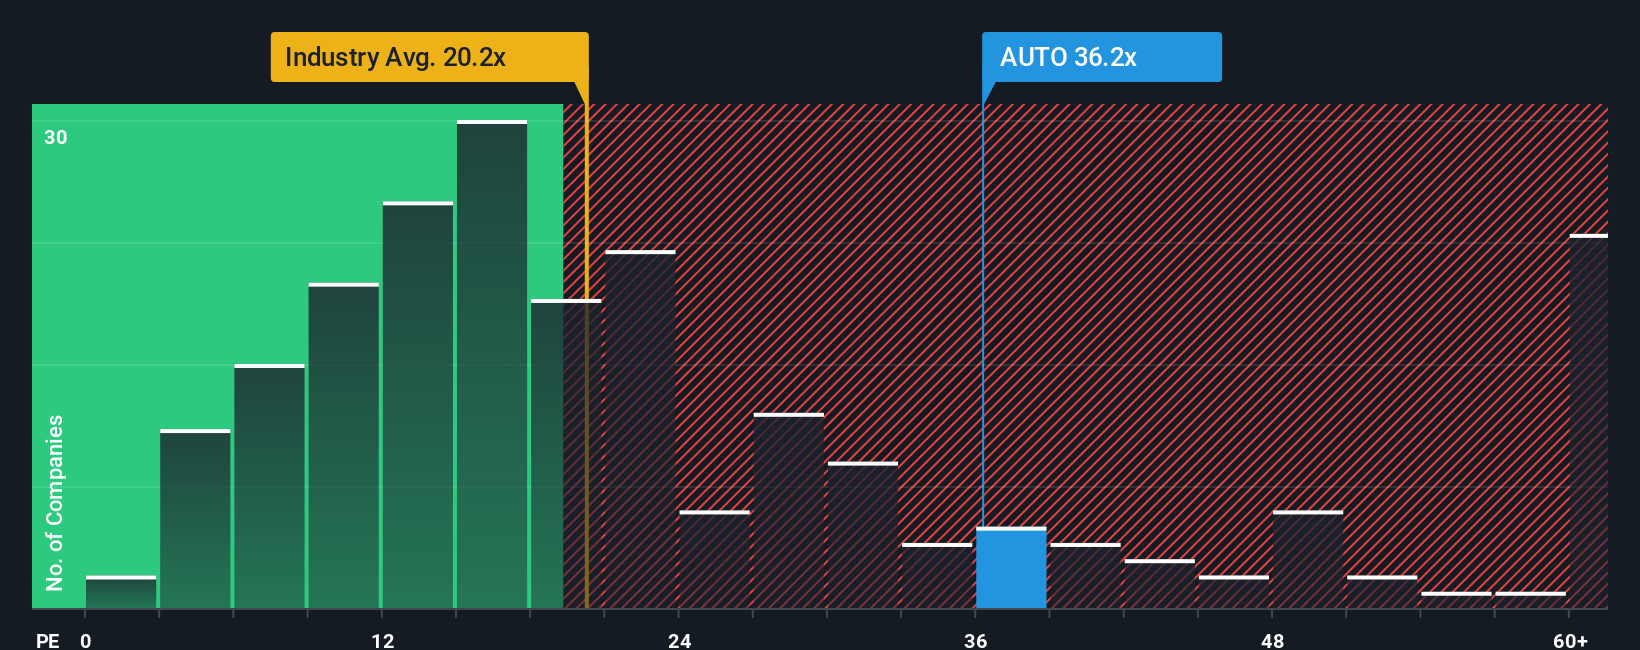The image size is (1640, 650).
Task: Click the bar just right of the industry average line
Action: (x=640, y=430)
